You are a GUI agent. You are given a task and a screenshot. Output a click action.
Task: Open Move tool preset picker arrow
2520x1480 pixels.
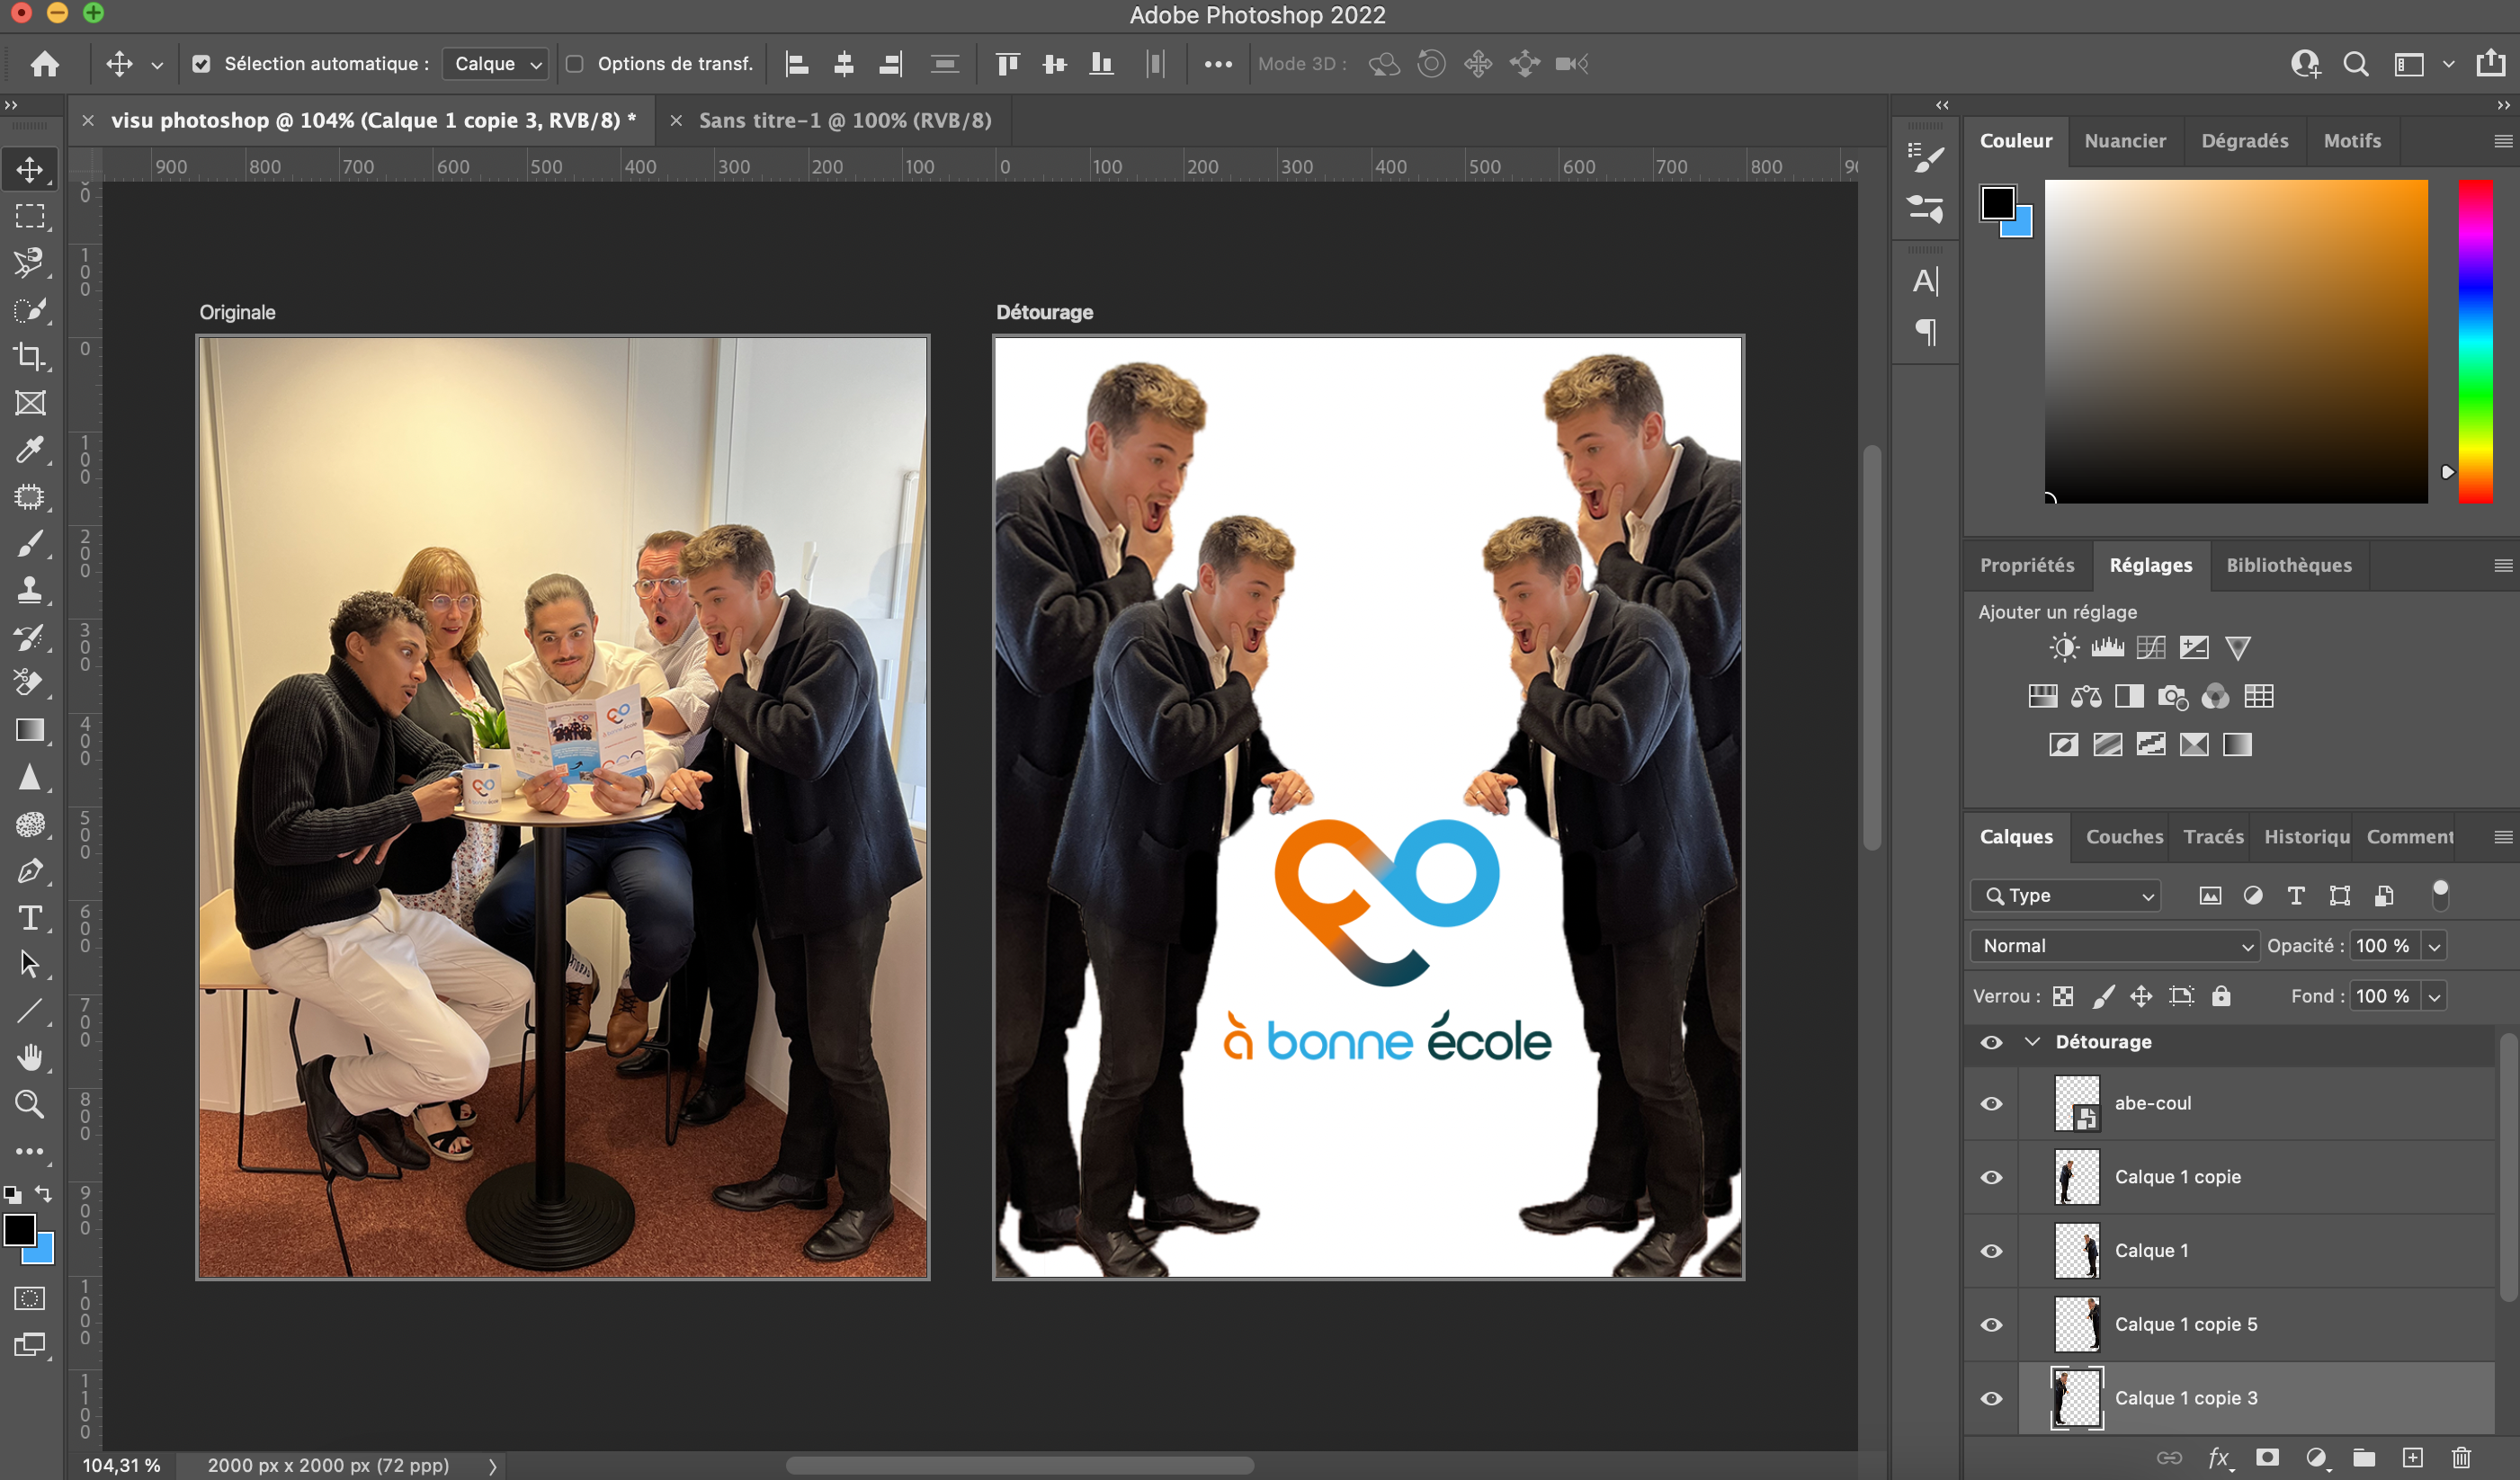pyautogui.click(x=157, y=65)
